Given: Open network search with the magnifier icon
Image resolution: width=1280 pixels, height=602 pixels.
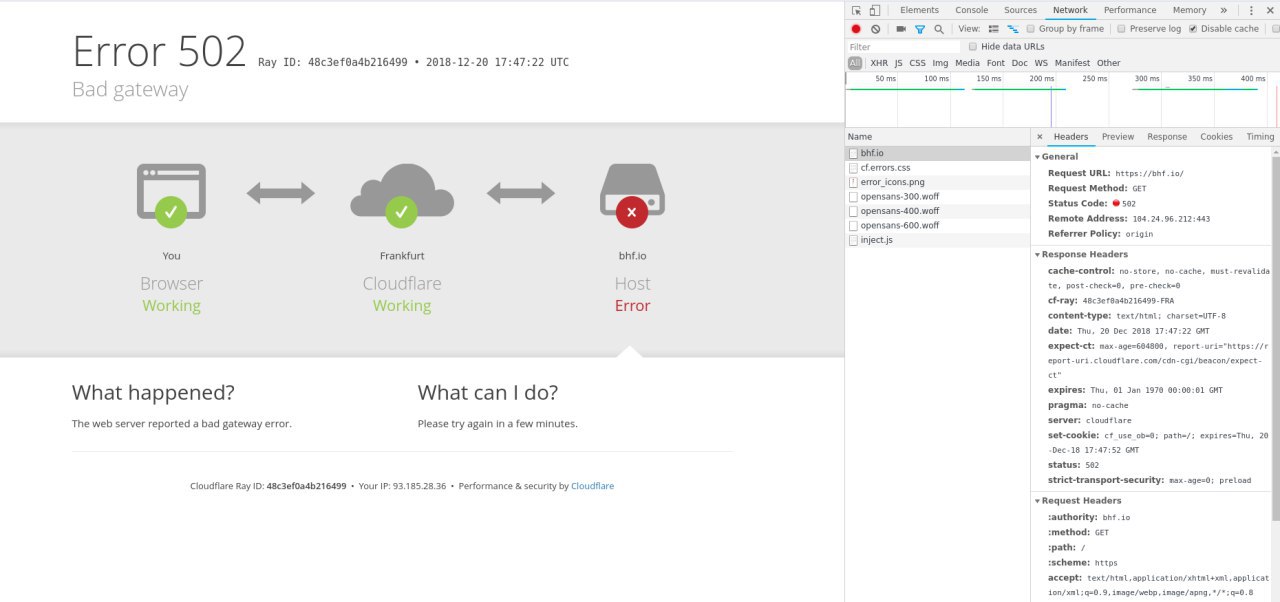Looking at the screenshot, I should tap(939, 29).
